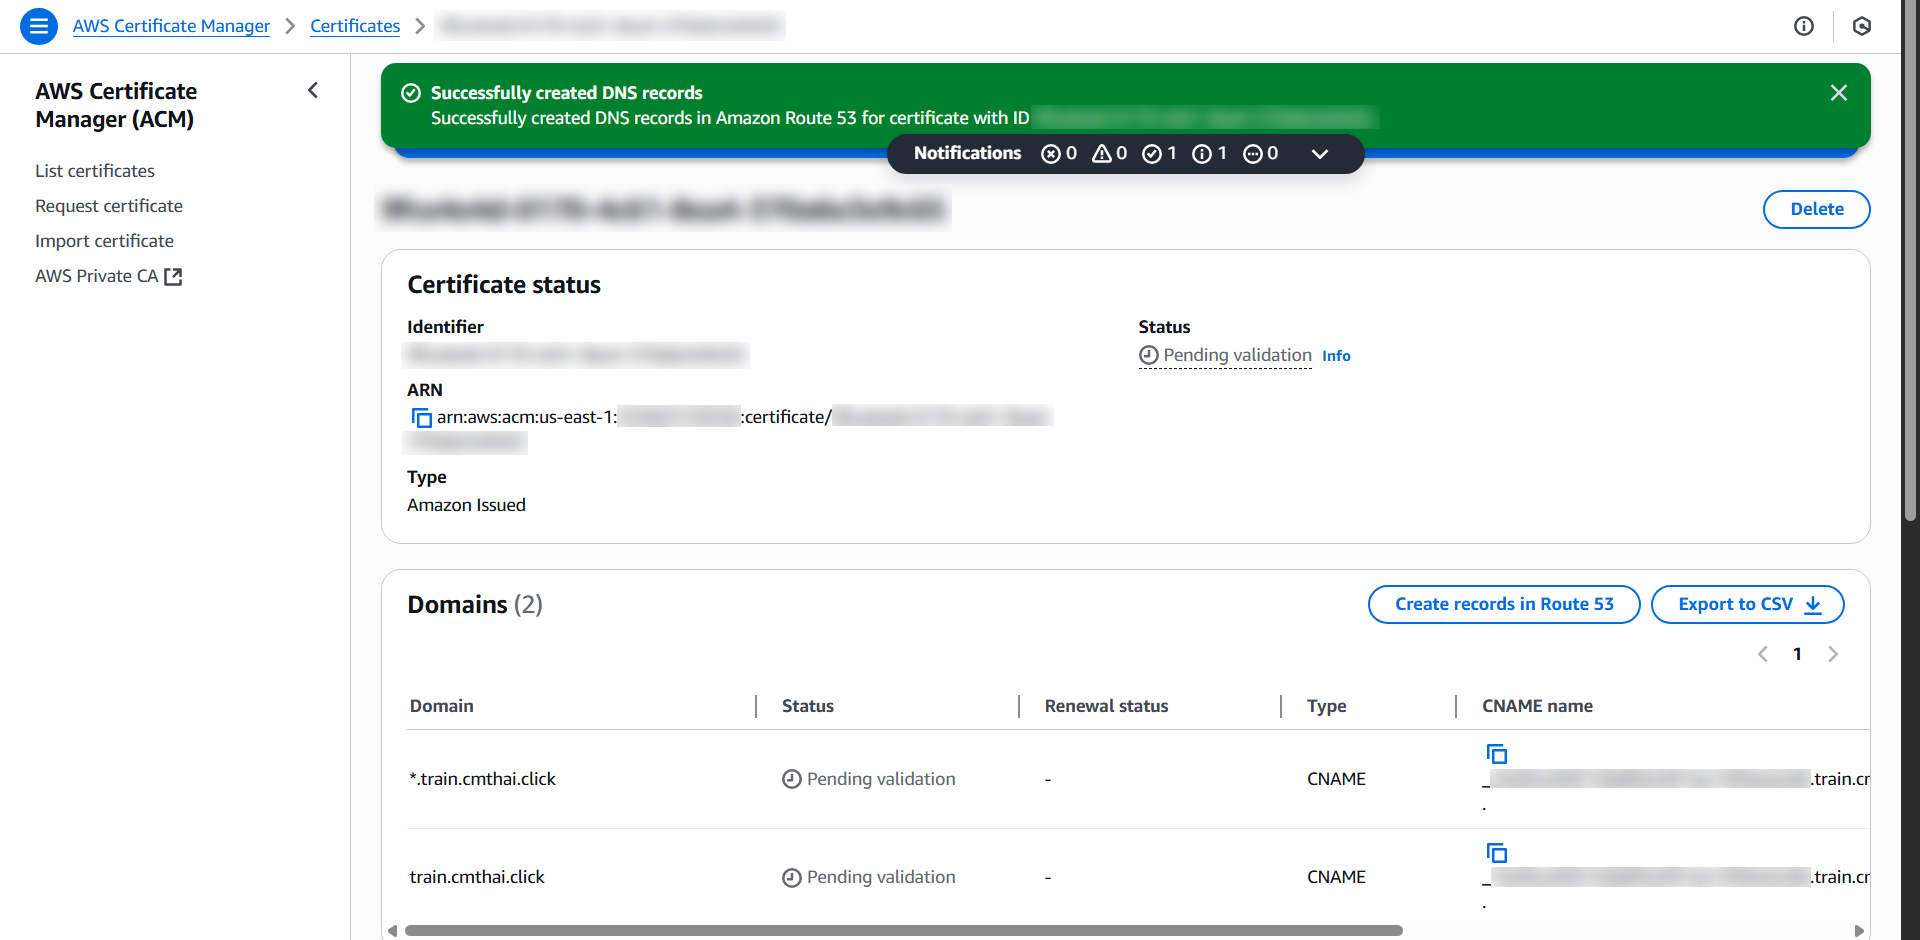Screen dimensions: 1920x940
Task: Go to next page of domains
Action: (x=1833, y=654)
